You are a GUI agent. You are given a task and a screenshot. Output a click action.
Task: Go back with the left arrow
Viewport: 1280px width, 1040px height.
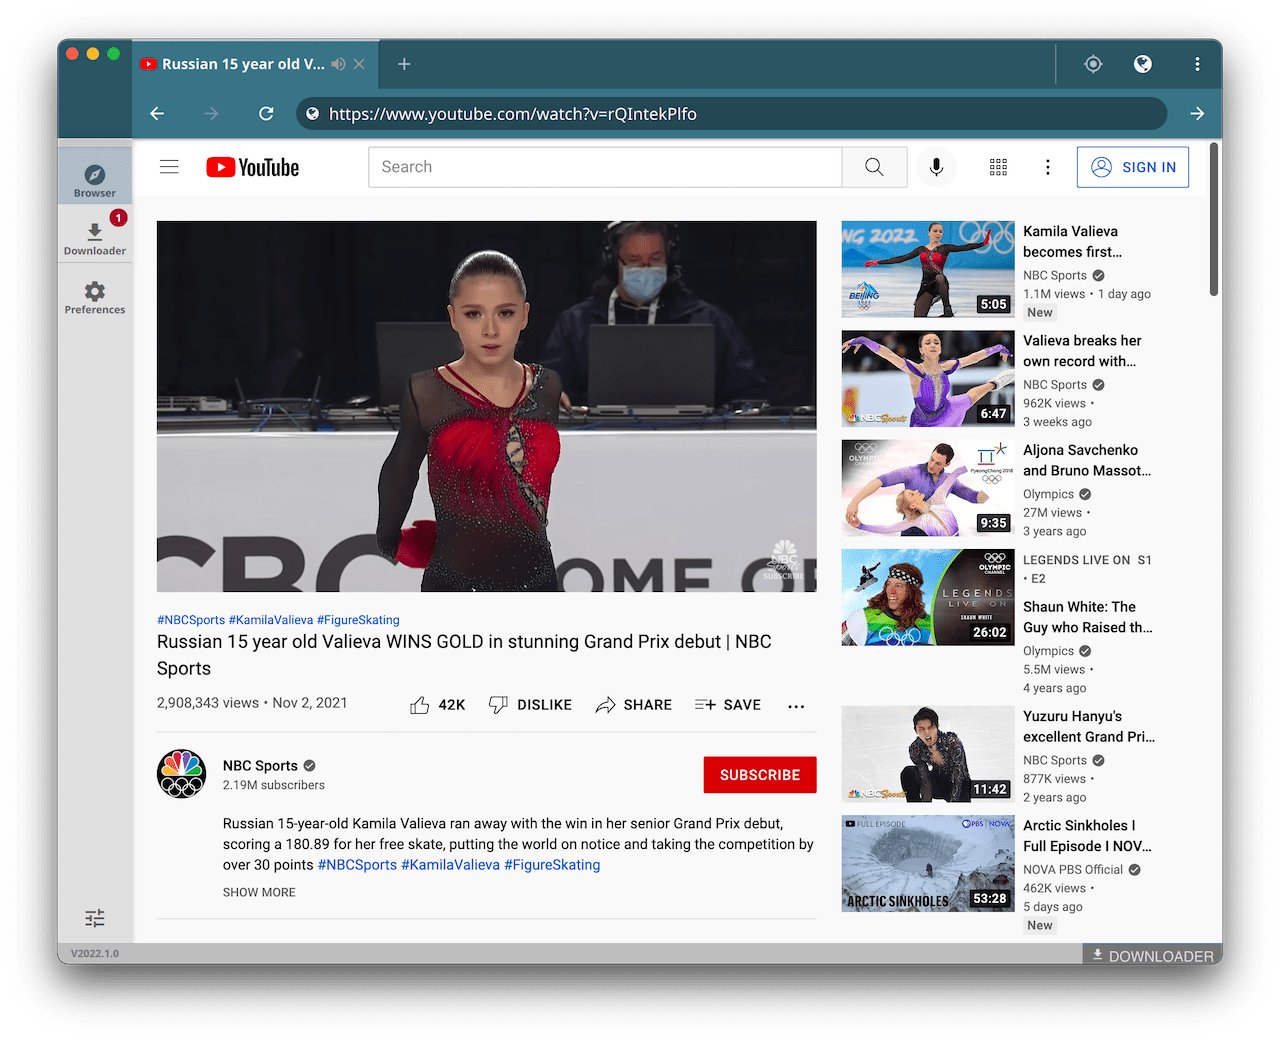point(157,114)
